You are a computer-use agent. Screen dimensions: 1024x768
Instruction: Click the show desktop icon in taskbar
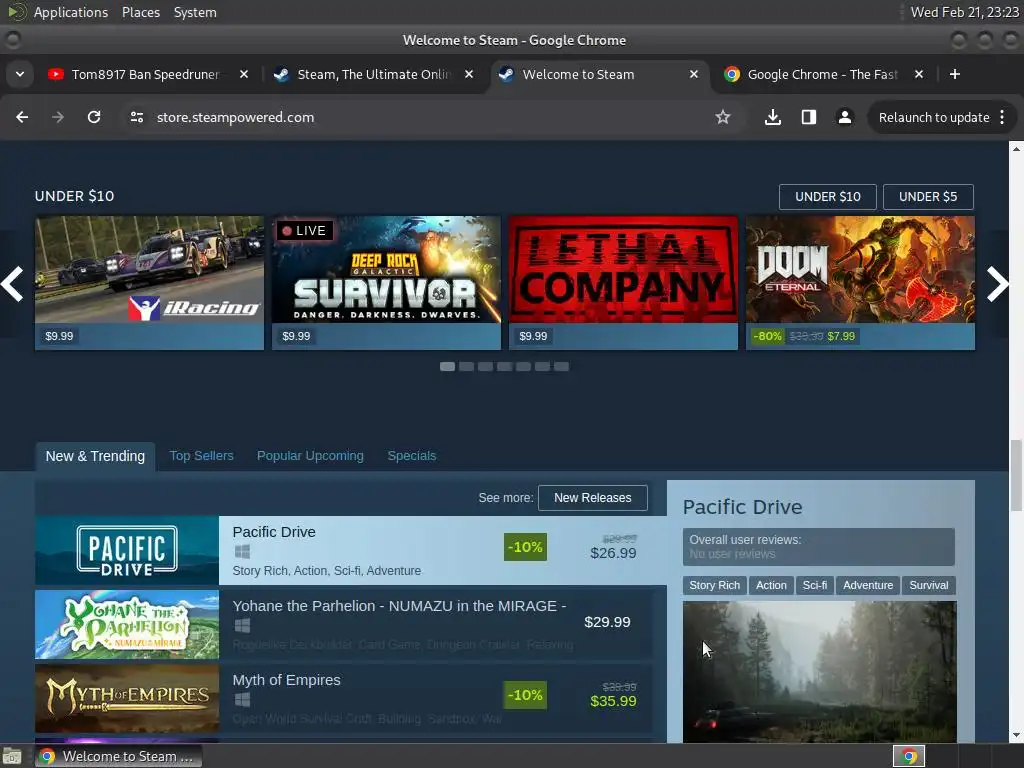pyautogui.click(x=12, y=756)
